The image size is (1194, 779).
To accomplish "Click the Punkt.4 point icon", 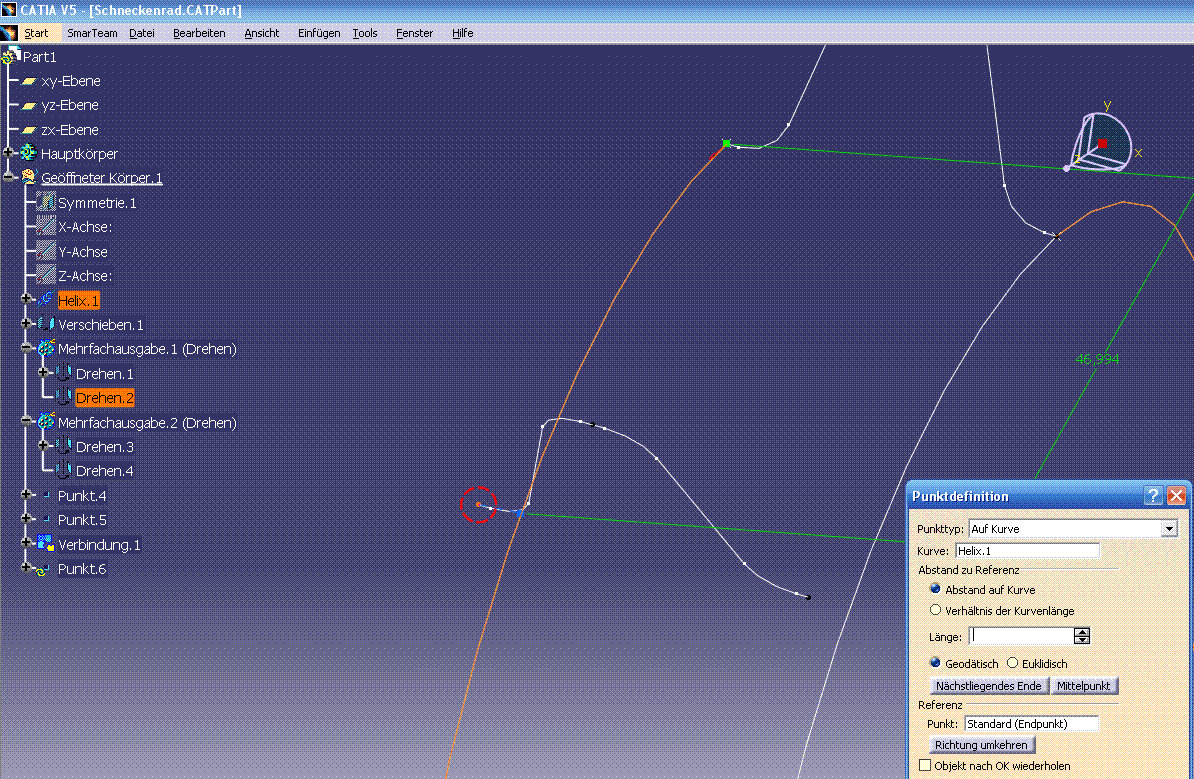I will [x=46, y=496].
